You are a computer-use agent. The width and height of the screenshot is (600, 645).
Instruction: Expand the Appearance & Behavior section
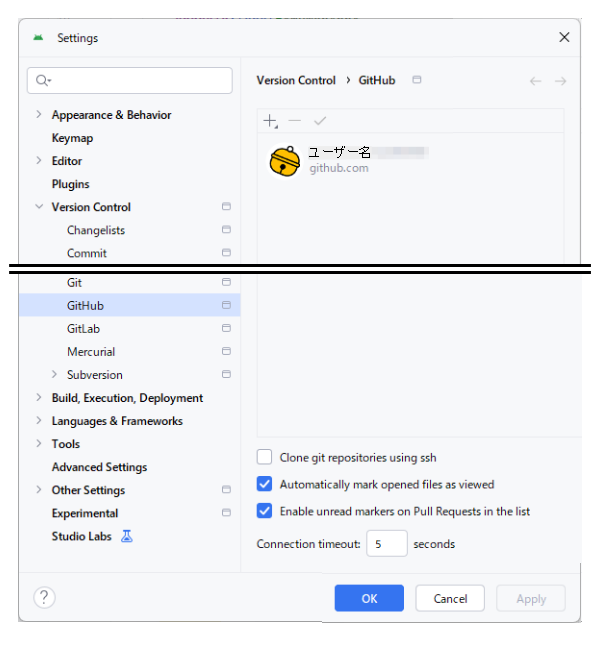39,115
